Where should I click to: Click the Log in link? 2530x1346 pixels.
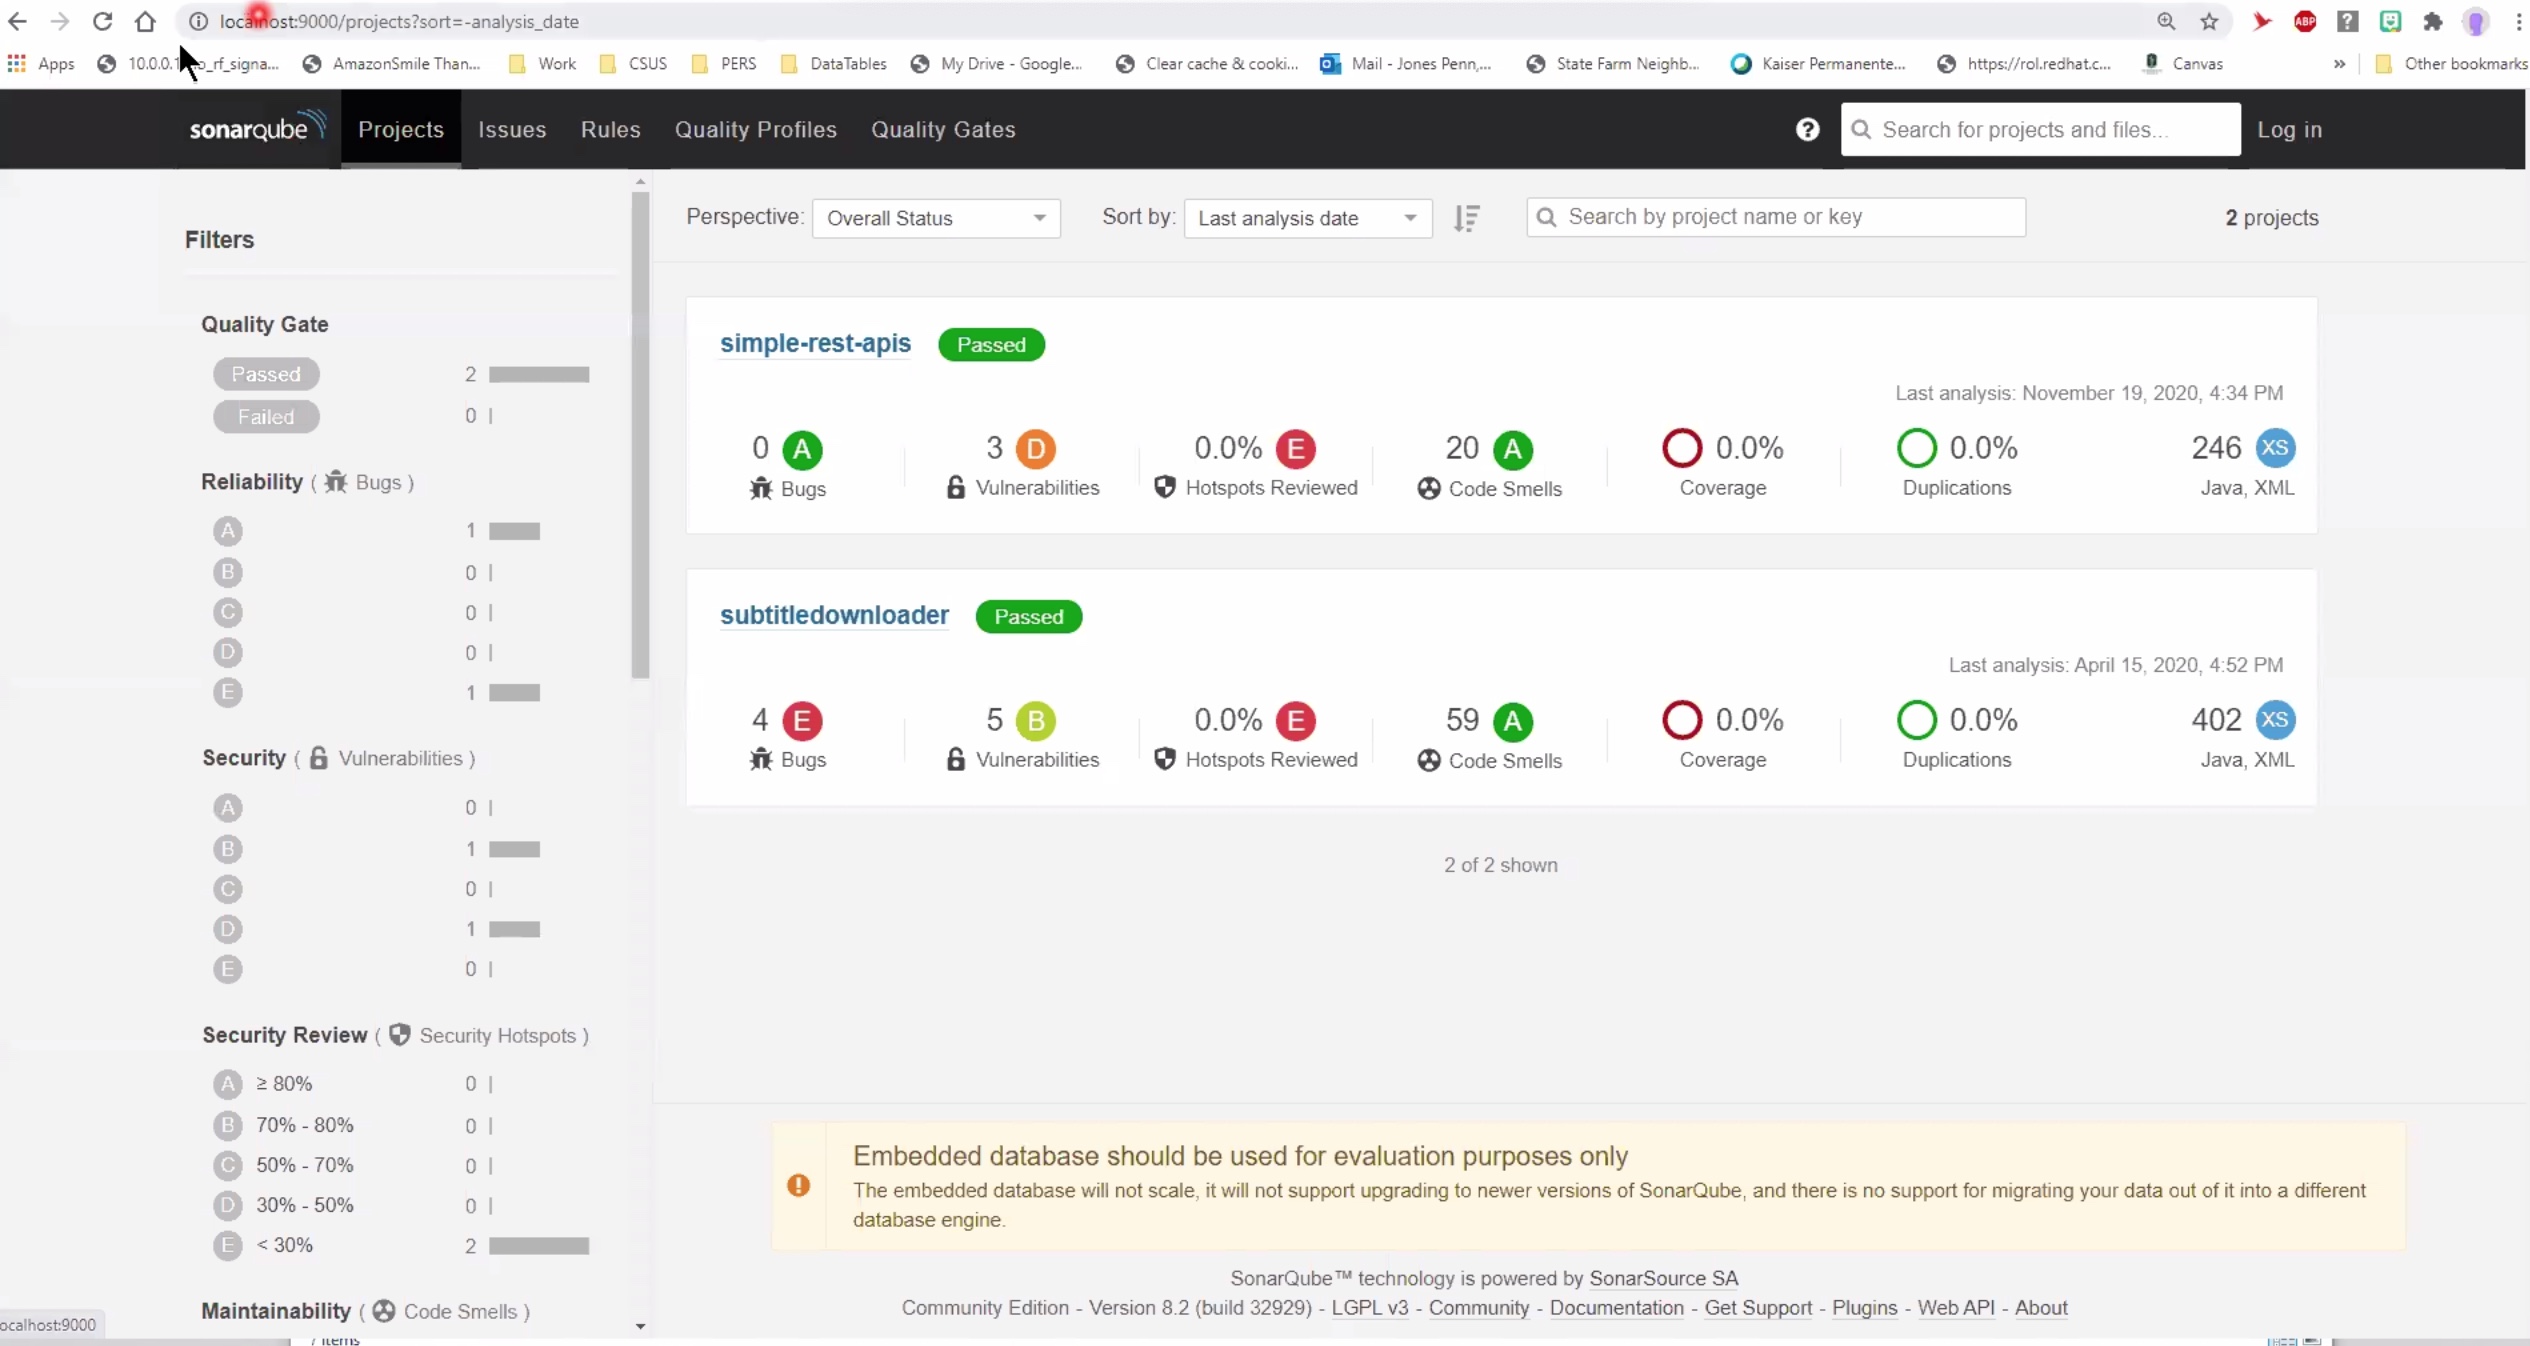click(x=2289, y=129)
